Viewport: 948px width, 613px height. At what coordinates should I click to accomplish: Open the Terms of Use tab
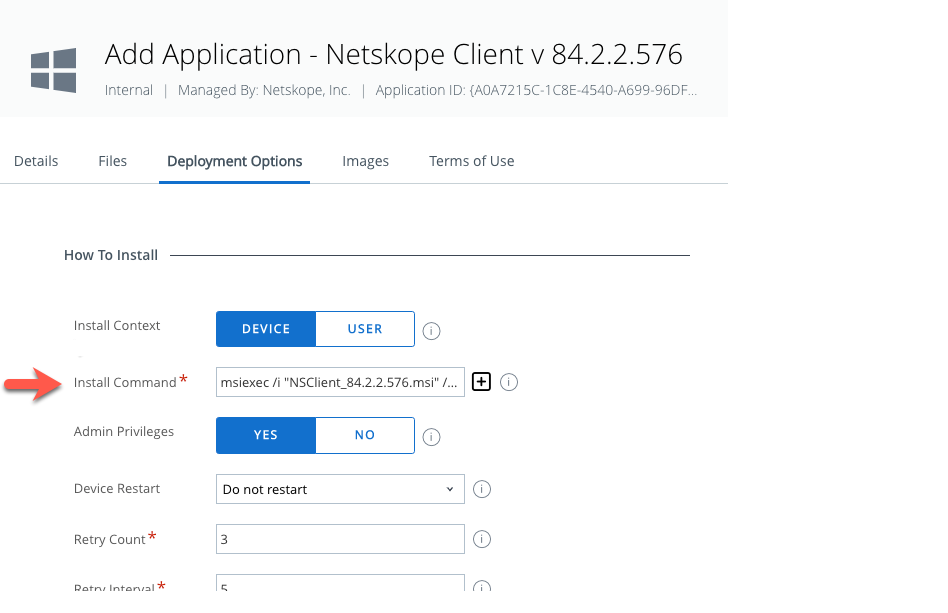coord(471,161)
